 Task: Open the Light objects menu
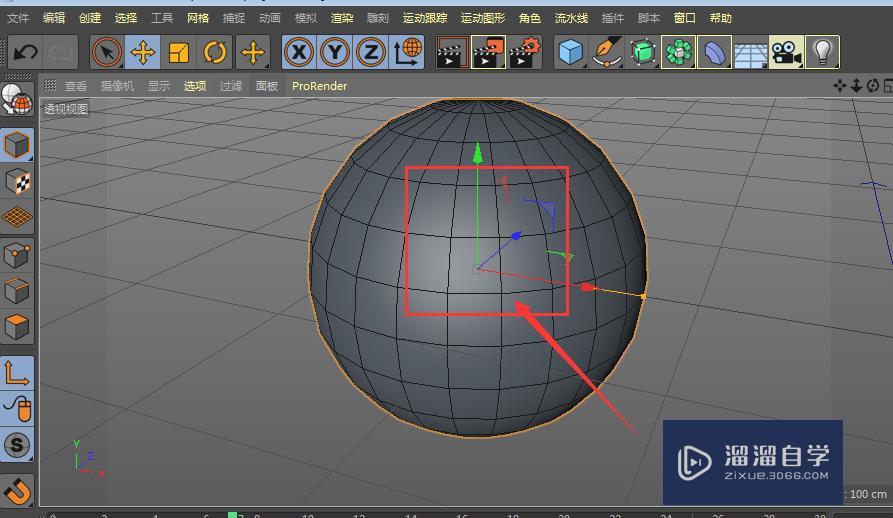(x=822, y=52)
